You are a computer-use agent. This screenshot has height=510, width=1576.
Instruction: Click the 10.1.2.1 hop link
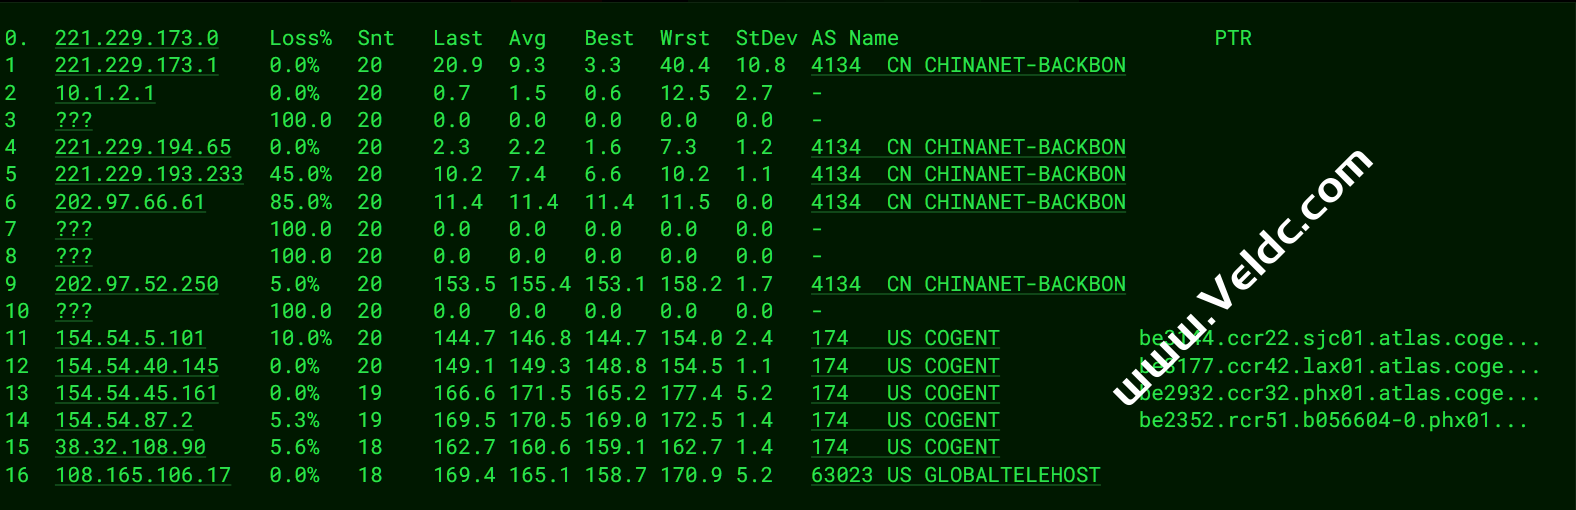coord(105,93)
